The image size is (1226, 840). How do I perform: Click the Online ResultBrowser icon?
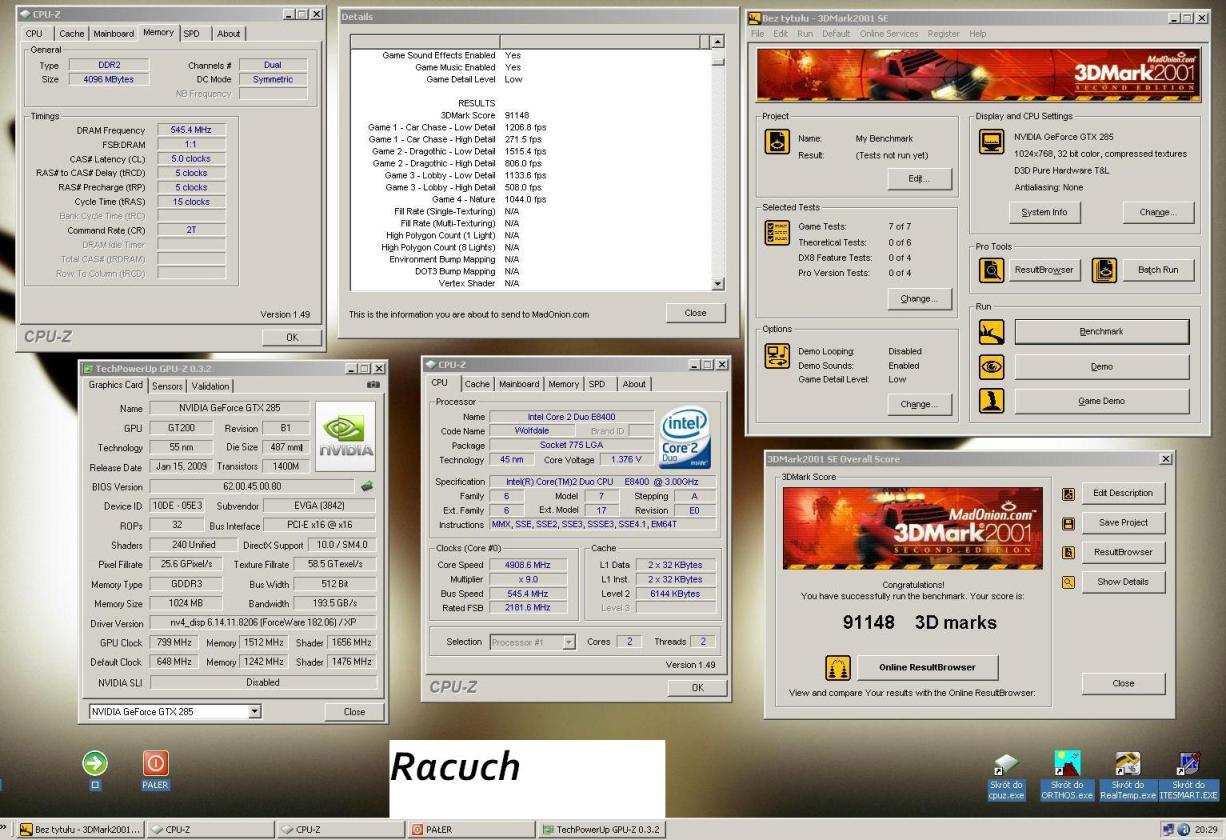click(840, 667)
